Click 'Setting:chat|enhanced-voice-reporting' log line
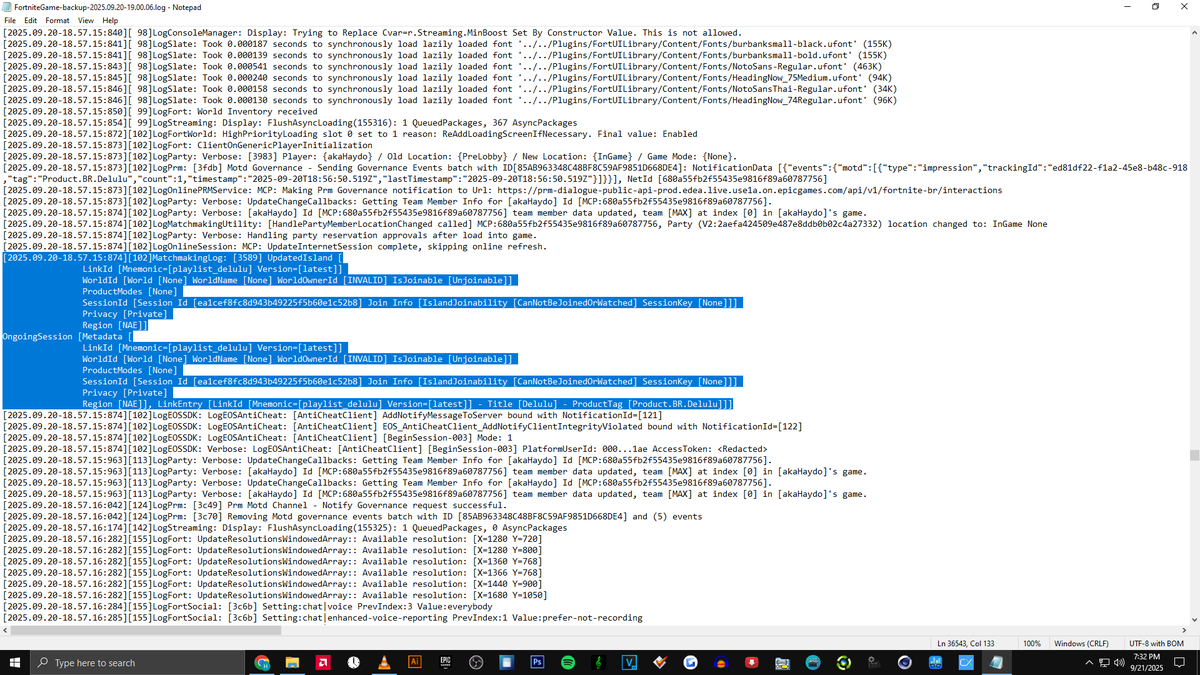This screenshot has width=1200, height=675. coord(323,617)
